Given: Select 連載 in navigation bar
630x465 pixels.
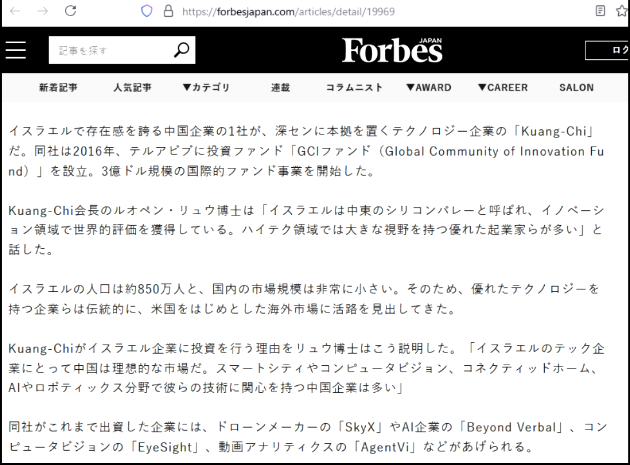Looking at the screenshot, I should (x=281, y=88).
